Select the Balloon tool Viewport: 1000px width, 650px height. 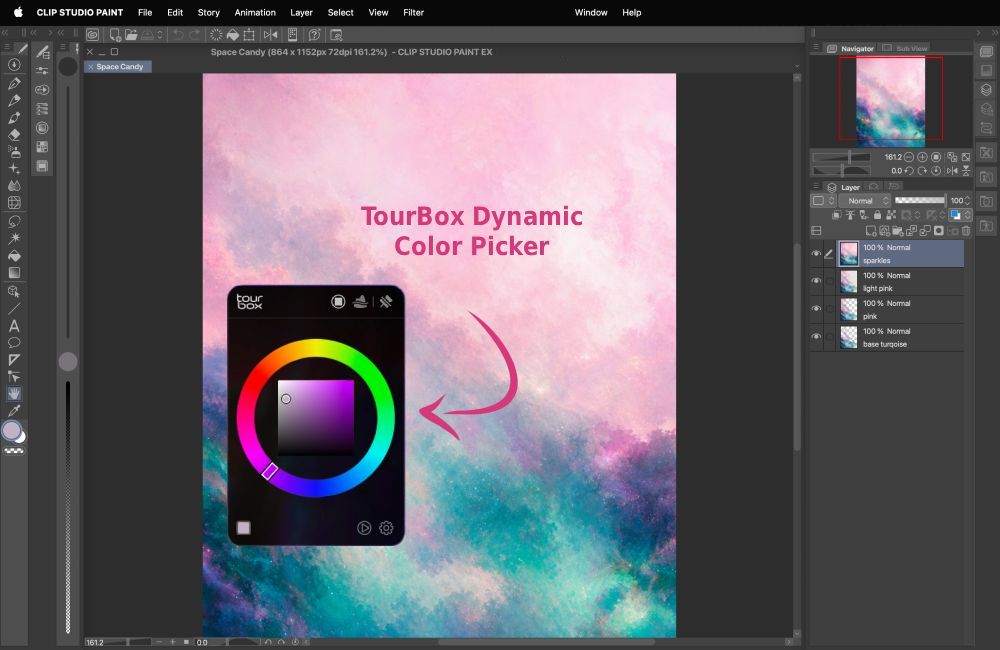point(14,343)
